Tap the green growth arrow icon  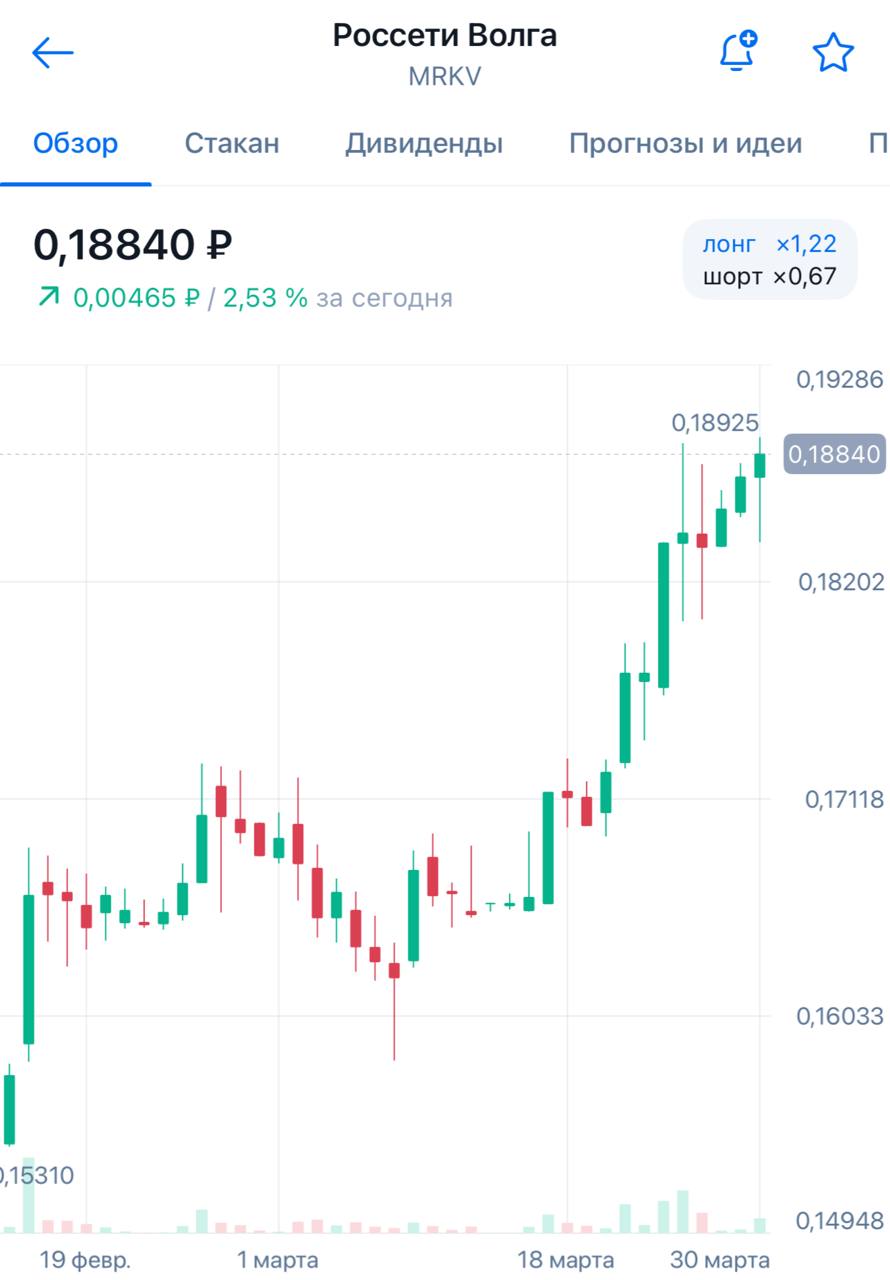[47, 296]
